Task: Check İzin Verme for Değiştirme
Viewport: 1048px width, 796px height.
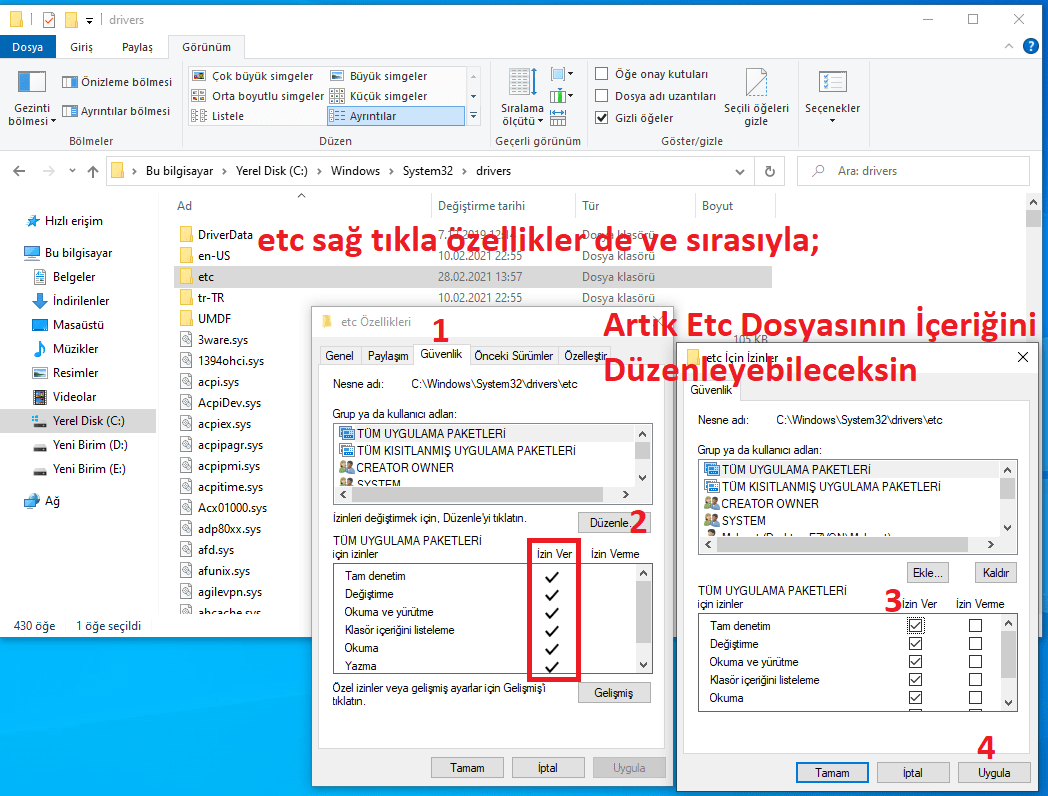Action: point(975,644)
